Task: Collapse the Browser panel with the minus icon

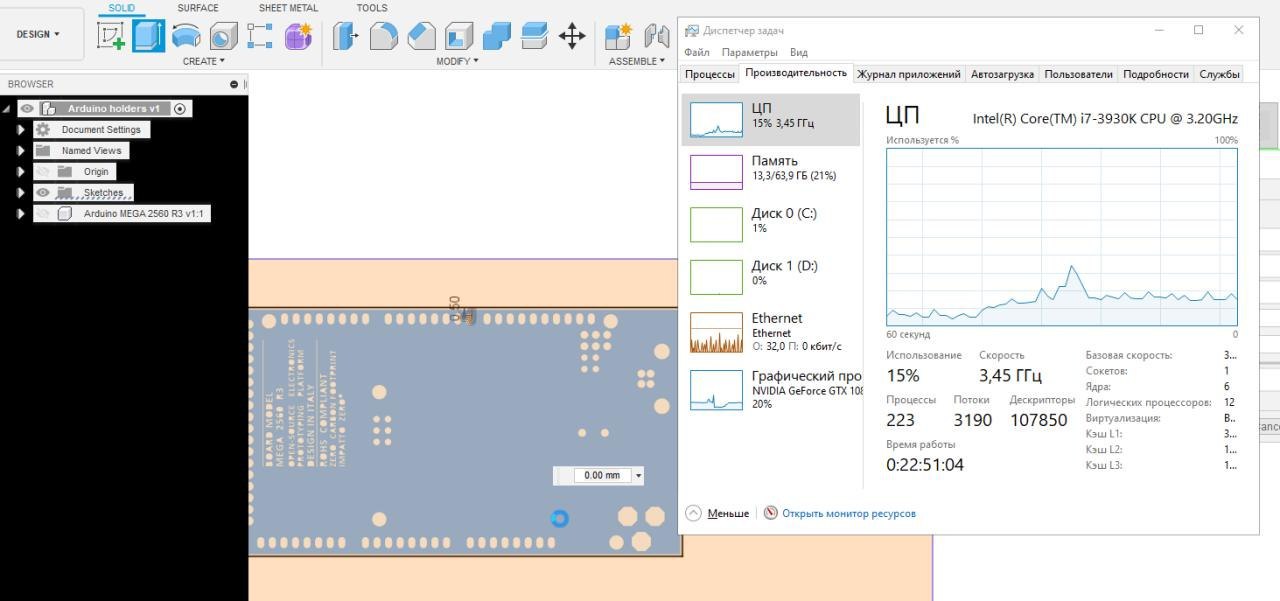Action: (234, 84)
